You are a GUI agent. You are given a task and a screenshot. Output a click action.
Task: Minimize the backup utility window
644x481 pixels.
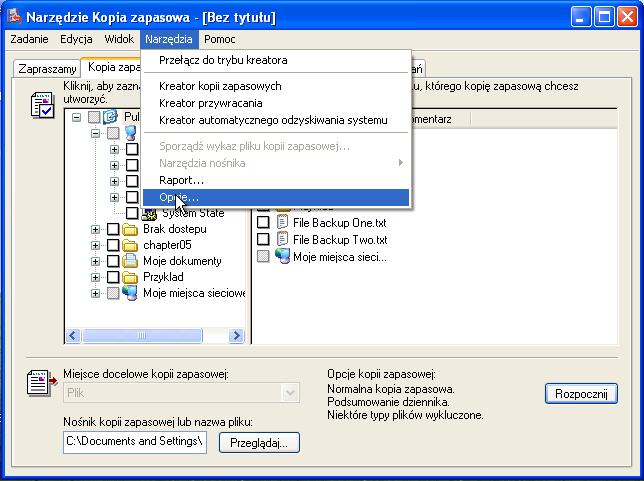click(x=580, y=17)
